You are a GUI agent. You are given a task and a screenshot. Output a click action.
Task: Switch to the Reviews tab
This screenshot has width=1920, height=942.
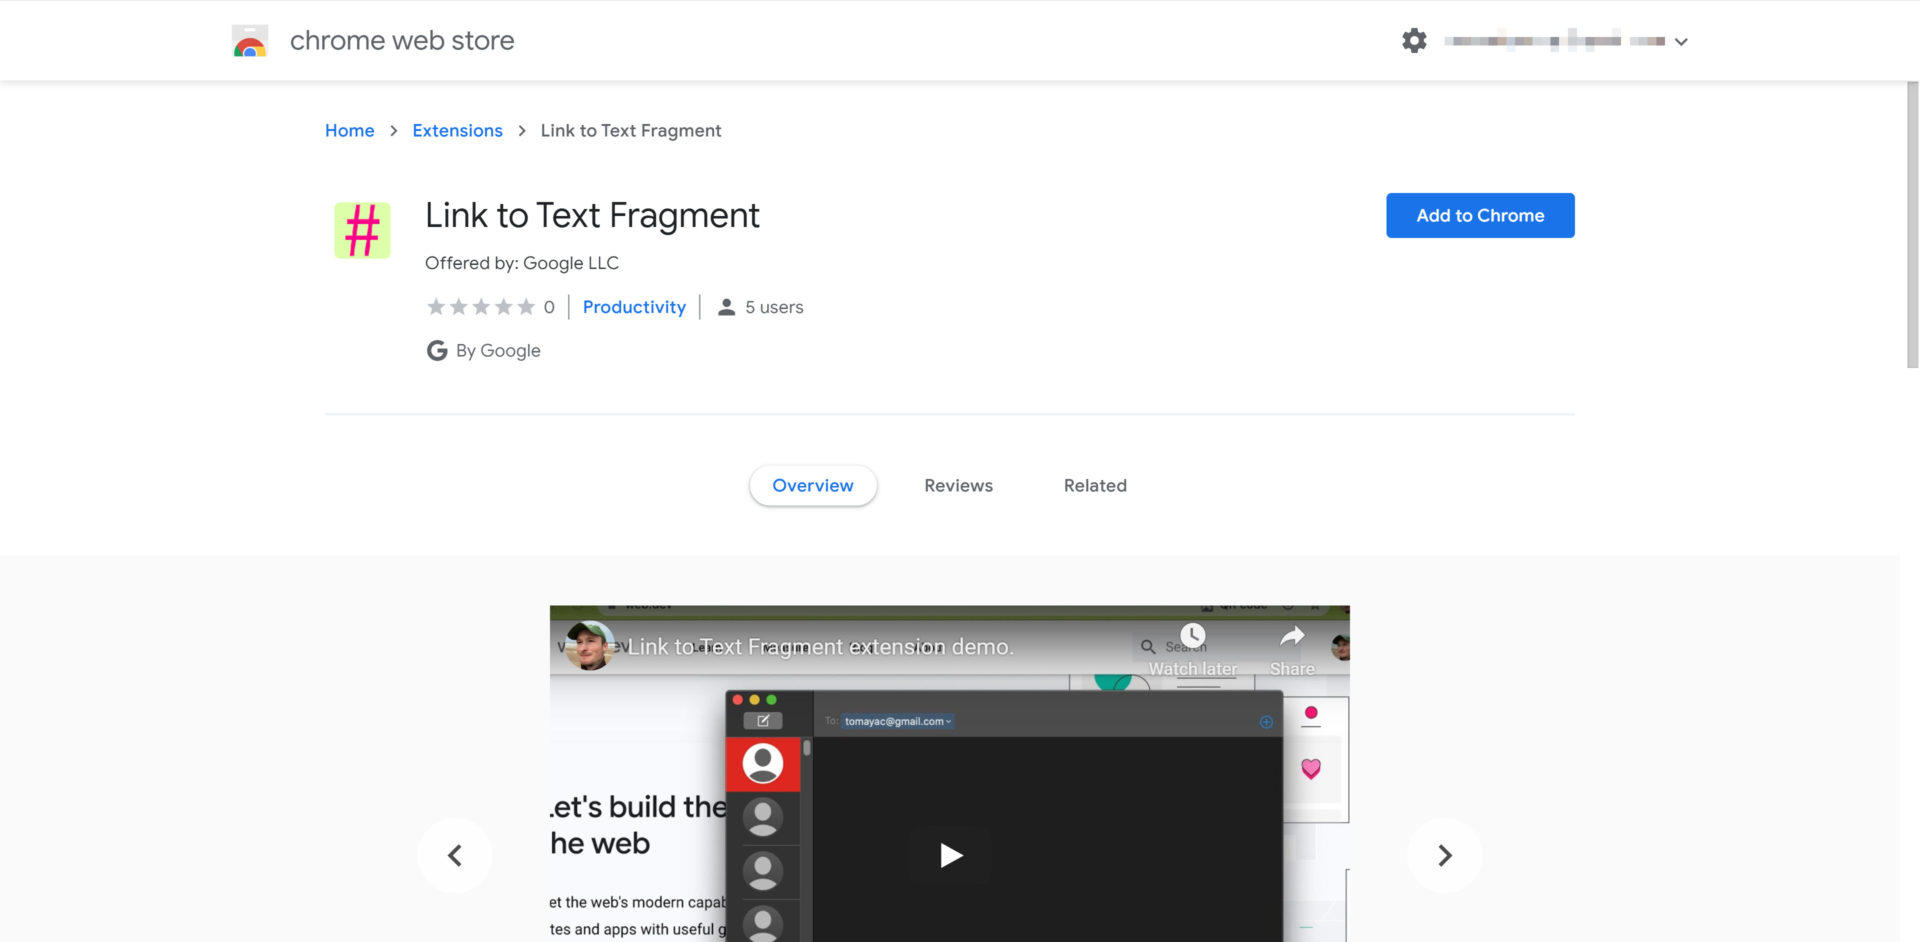[958, 485]
